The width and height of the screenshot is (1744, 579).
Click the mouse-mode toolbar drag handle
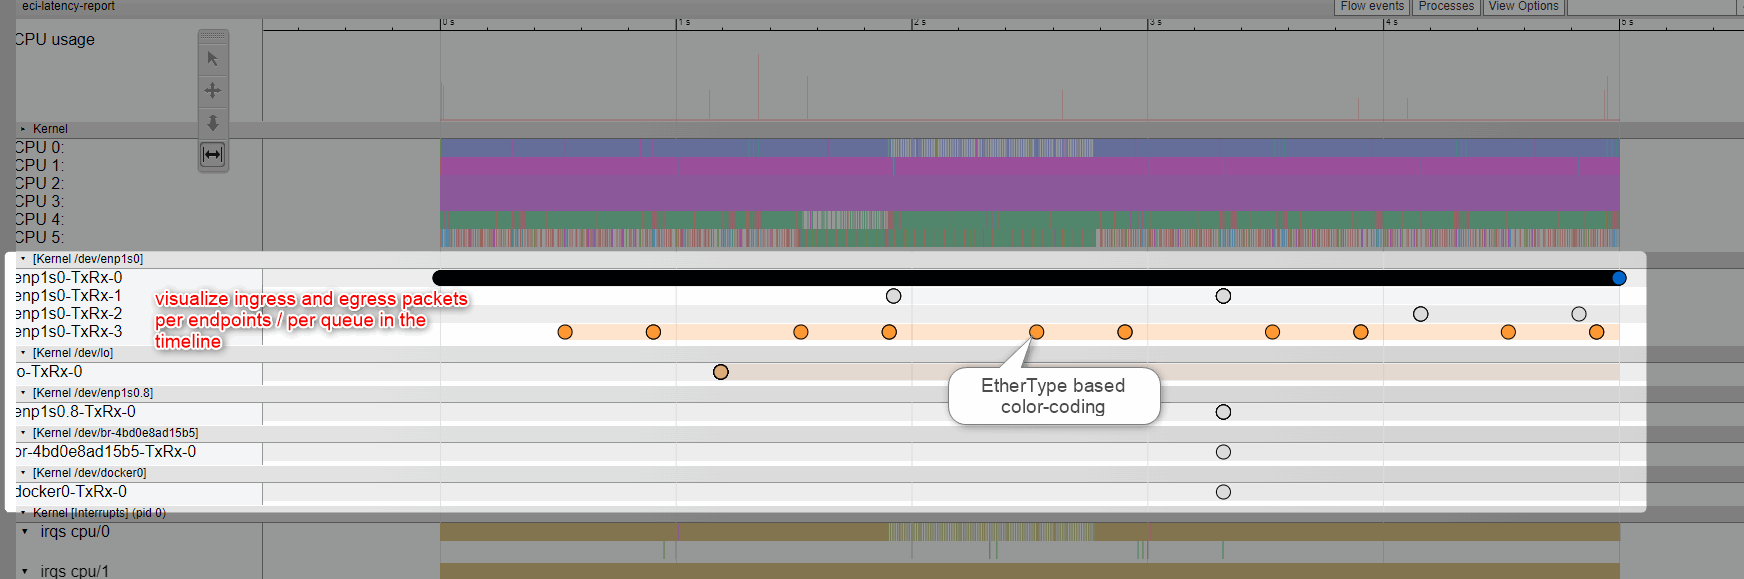coord(213,36)
